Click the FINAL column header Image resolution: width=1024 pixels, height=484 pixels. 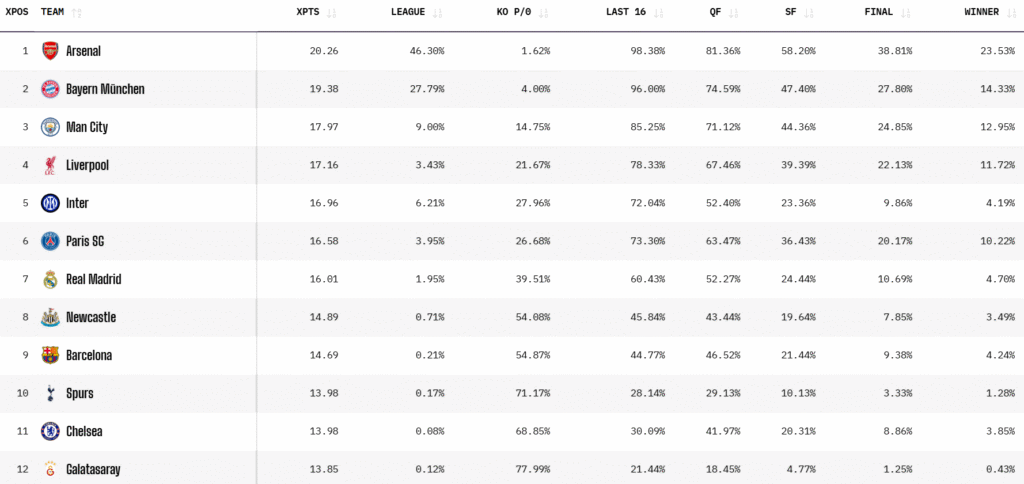click(x=879, y=13)
